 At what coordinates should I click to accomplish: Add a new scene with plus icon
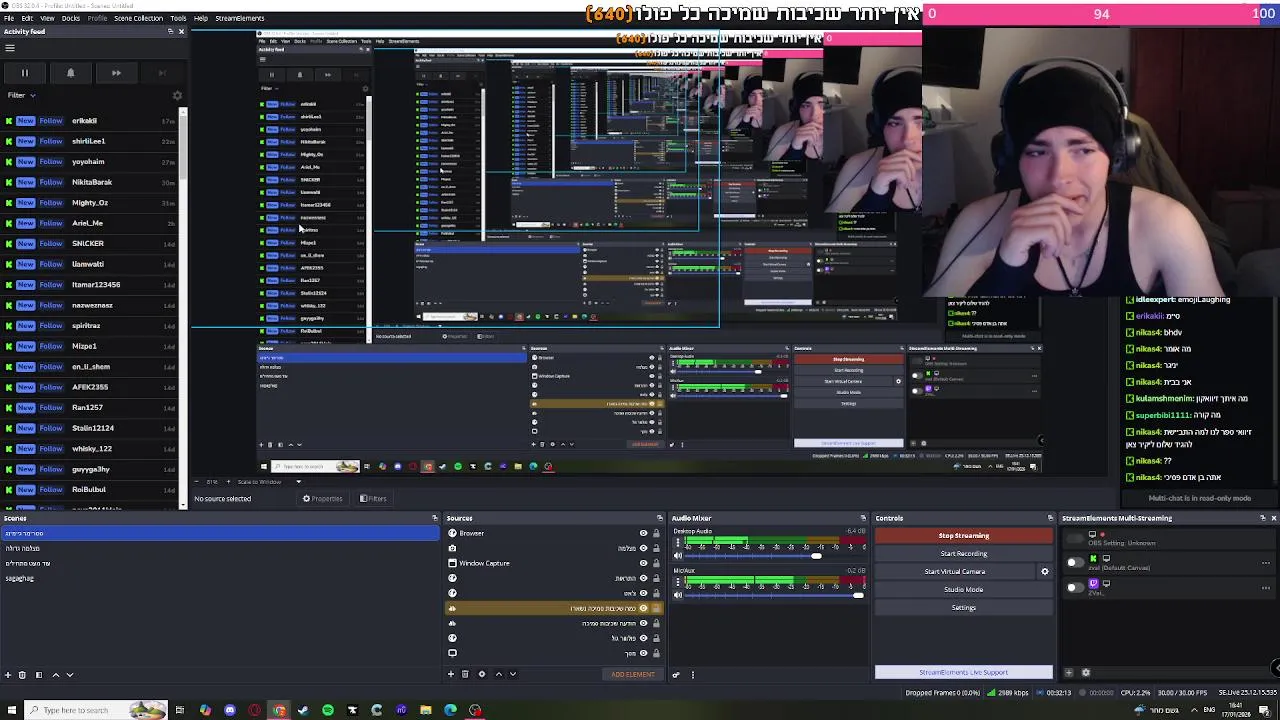(8, 675)
